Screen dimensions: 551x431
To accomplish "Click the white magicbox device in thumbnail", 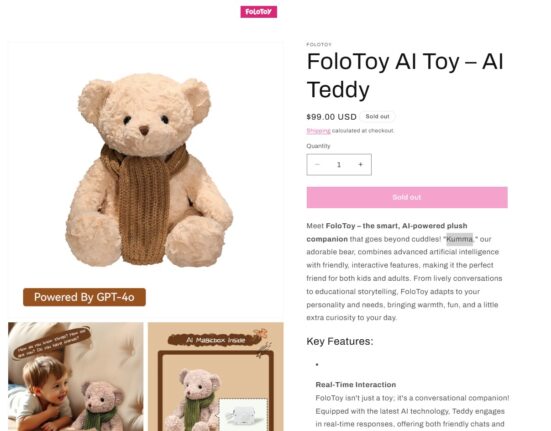I will pos(244,414).
